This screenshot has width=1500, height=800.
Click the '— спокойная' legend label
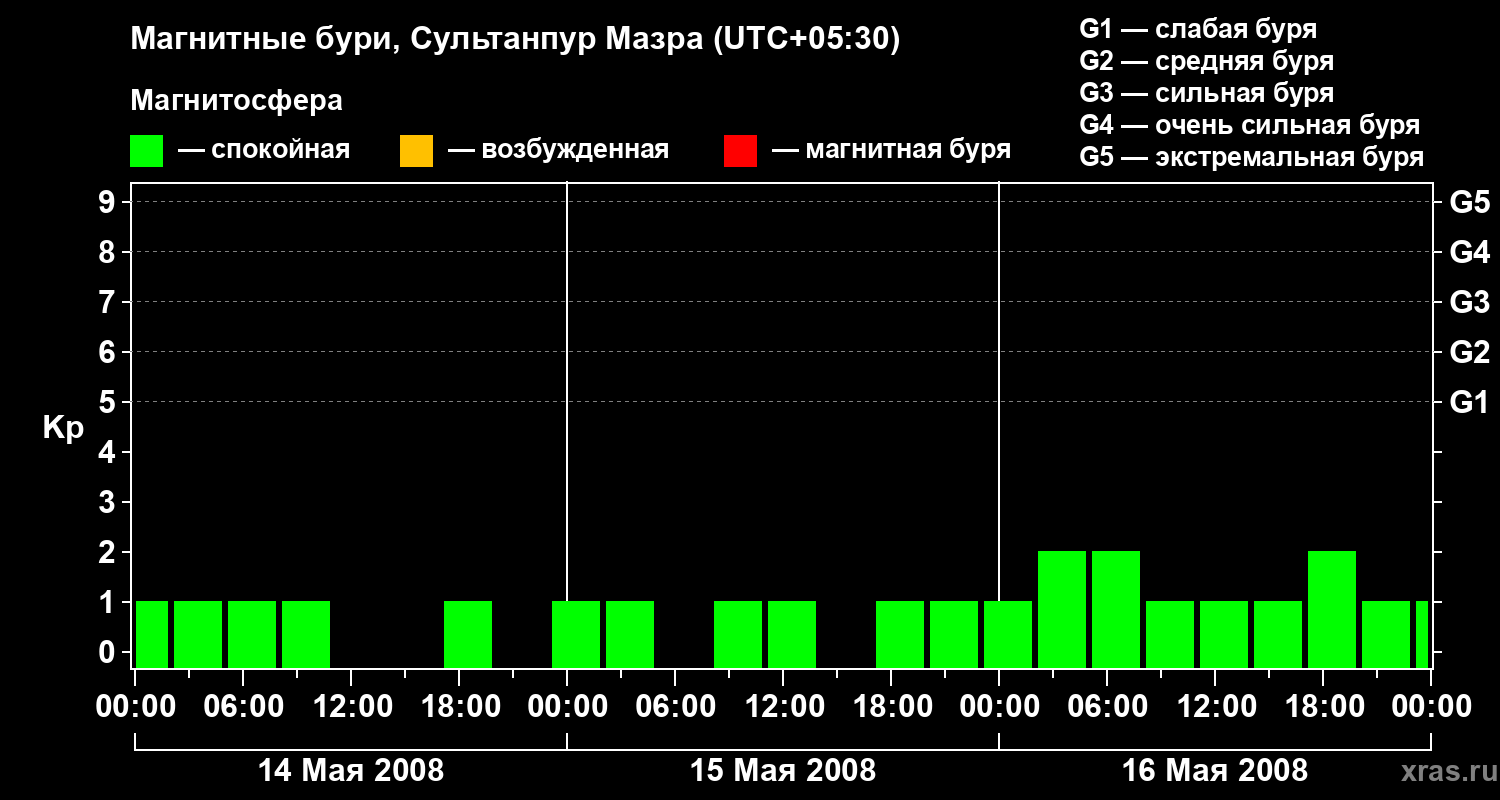[264, 150]
